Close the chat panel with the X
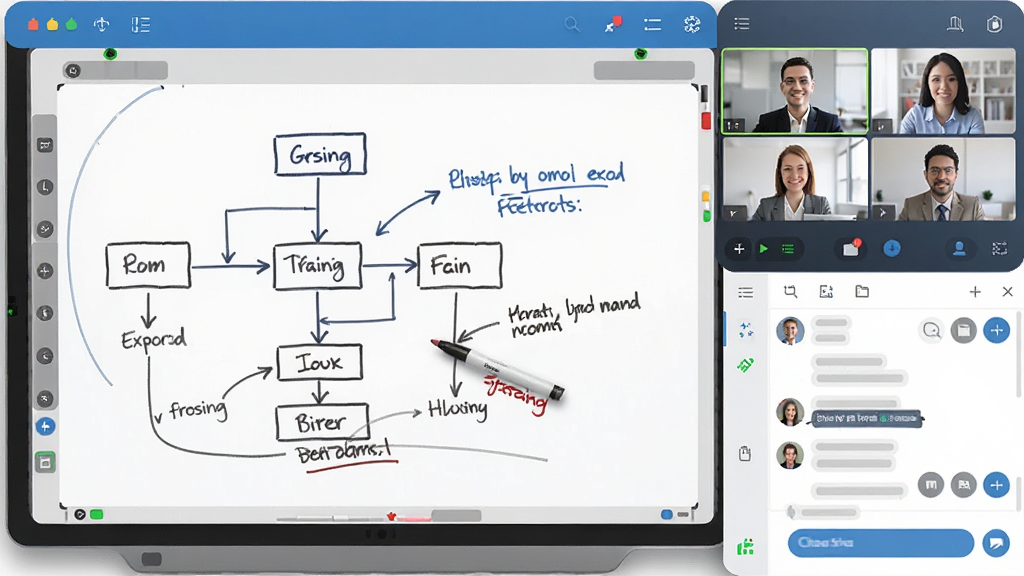 click(1007, 292)
